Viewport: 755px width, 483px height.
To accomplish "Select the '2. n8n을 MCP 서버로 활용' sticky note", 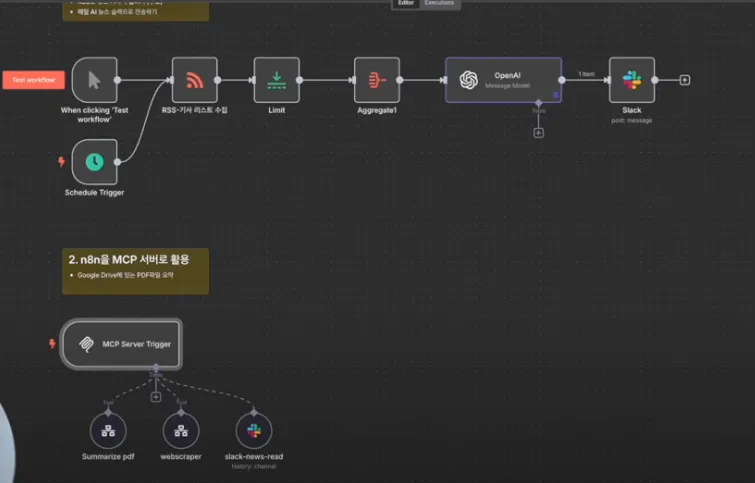I will [136, 271].
